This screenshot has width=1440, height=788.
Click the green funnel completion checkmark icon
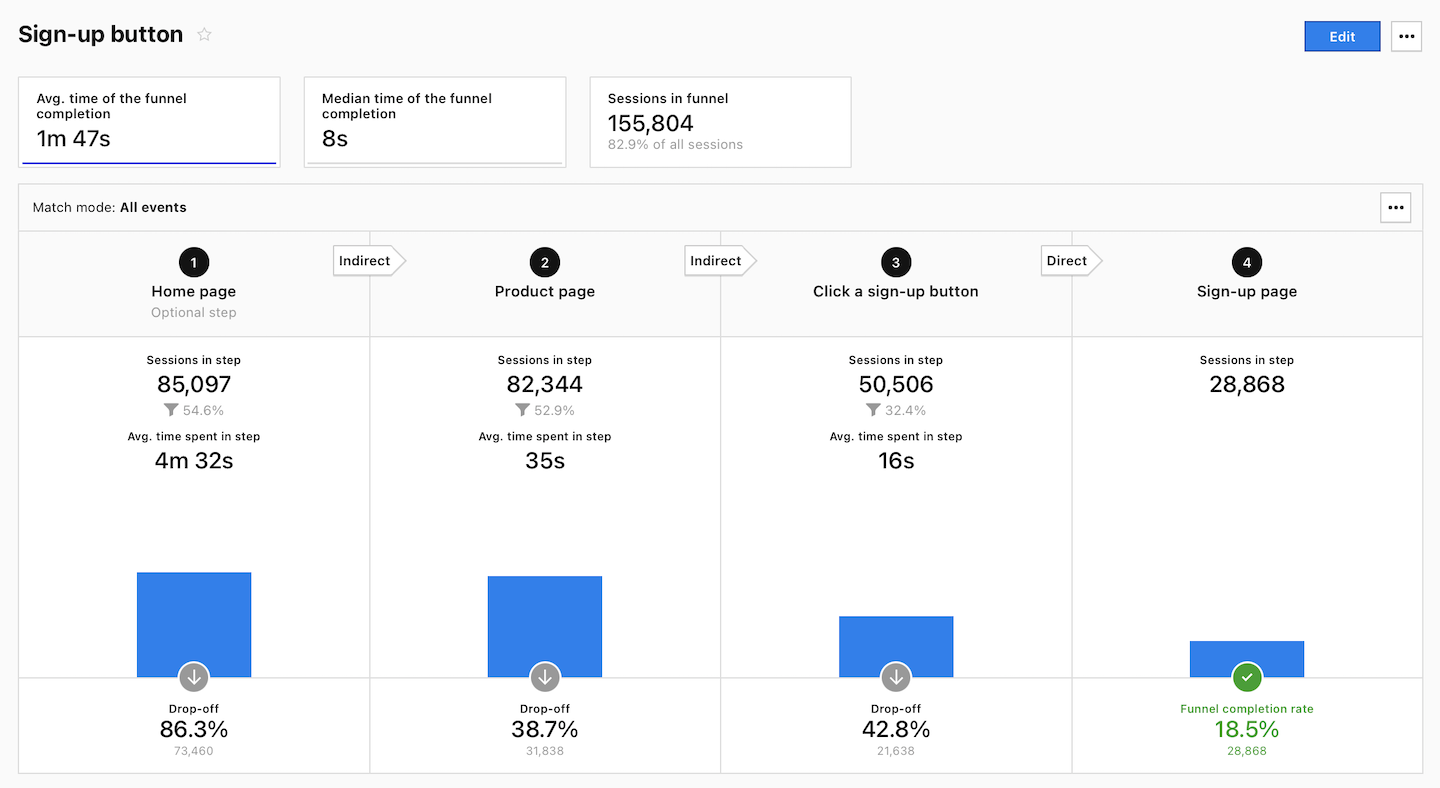click(1247, 677)
